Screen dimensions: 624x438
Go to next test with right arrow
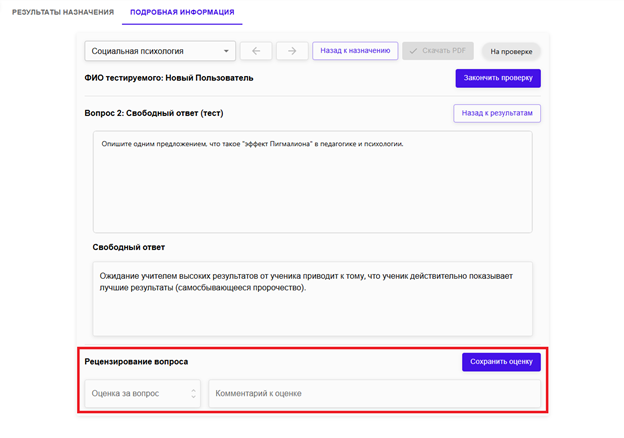pos(292,51)
